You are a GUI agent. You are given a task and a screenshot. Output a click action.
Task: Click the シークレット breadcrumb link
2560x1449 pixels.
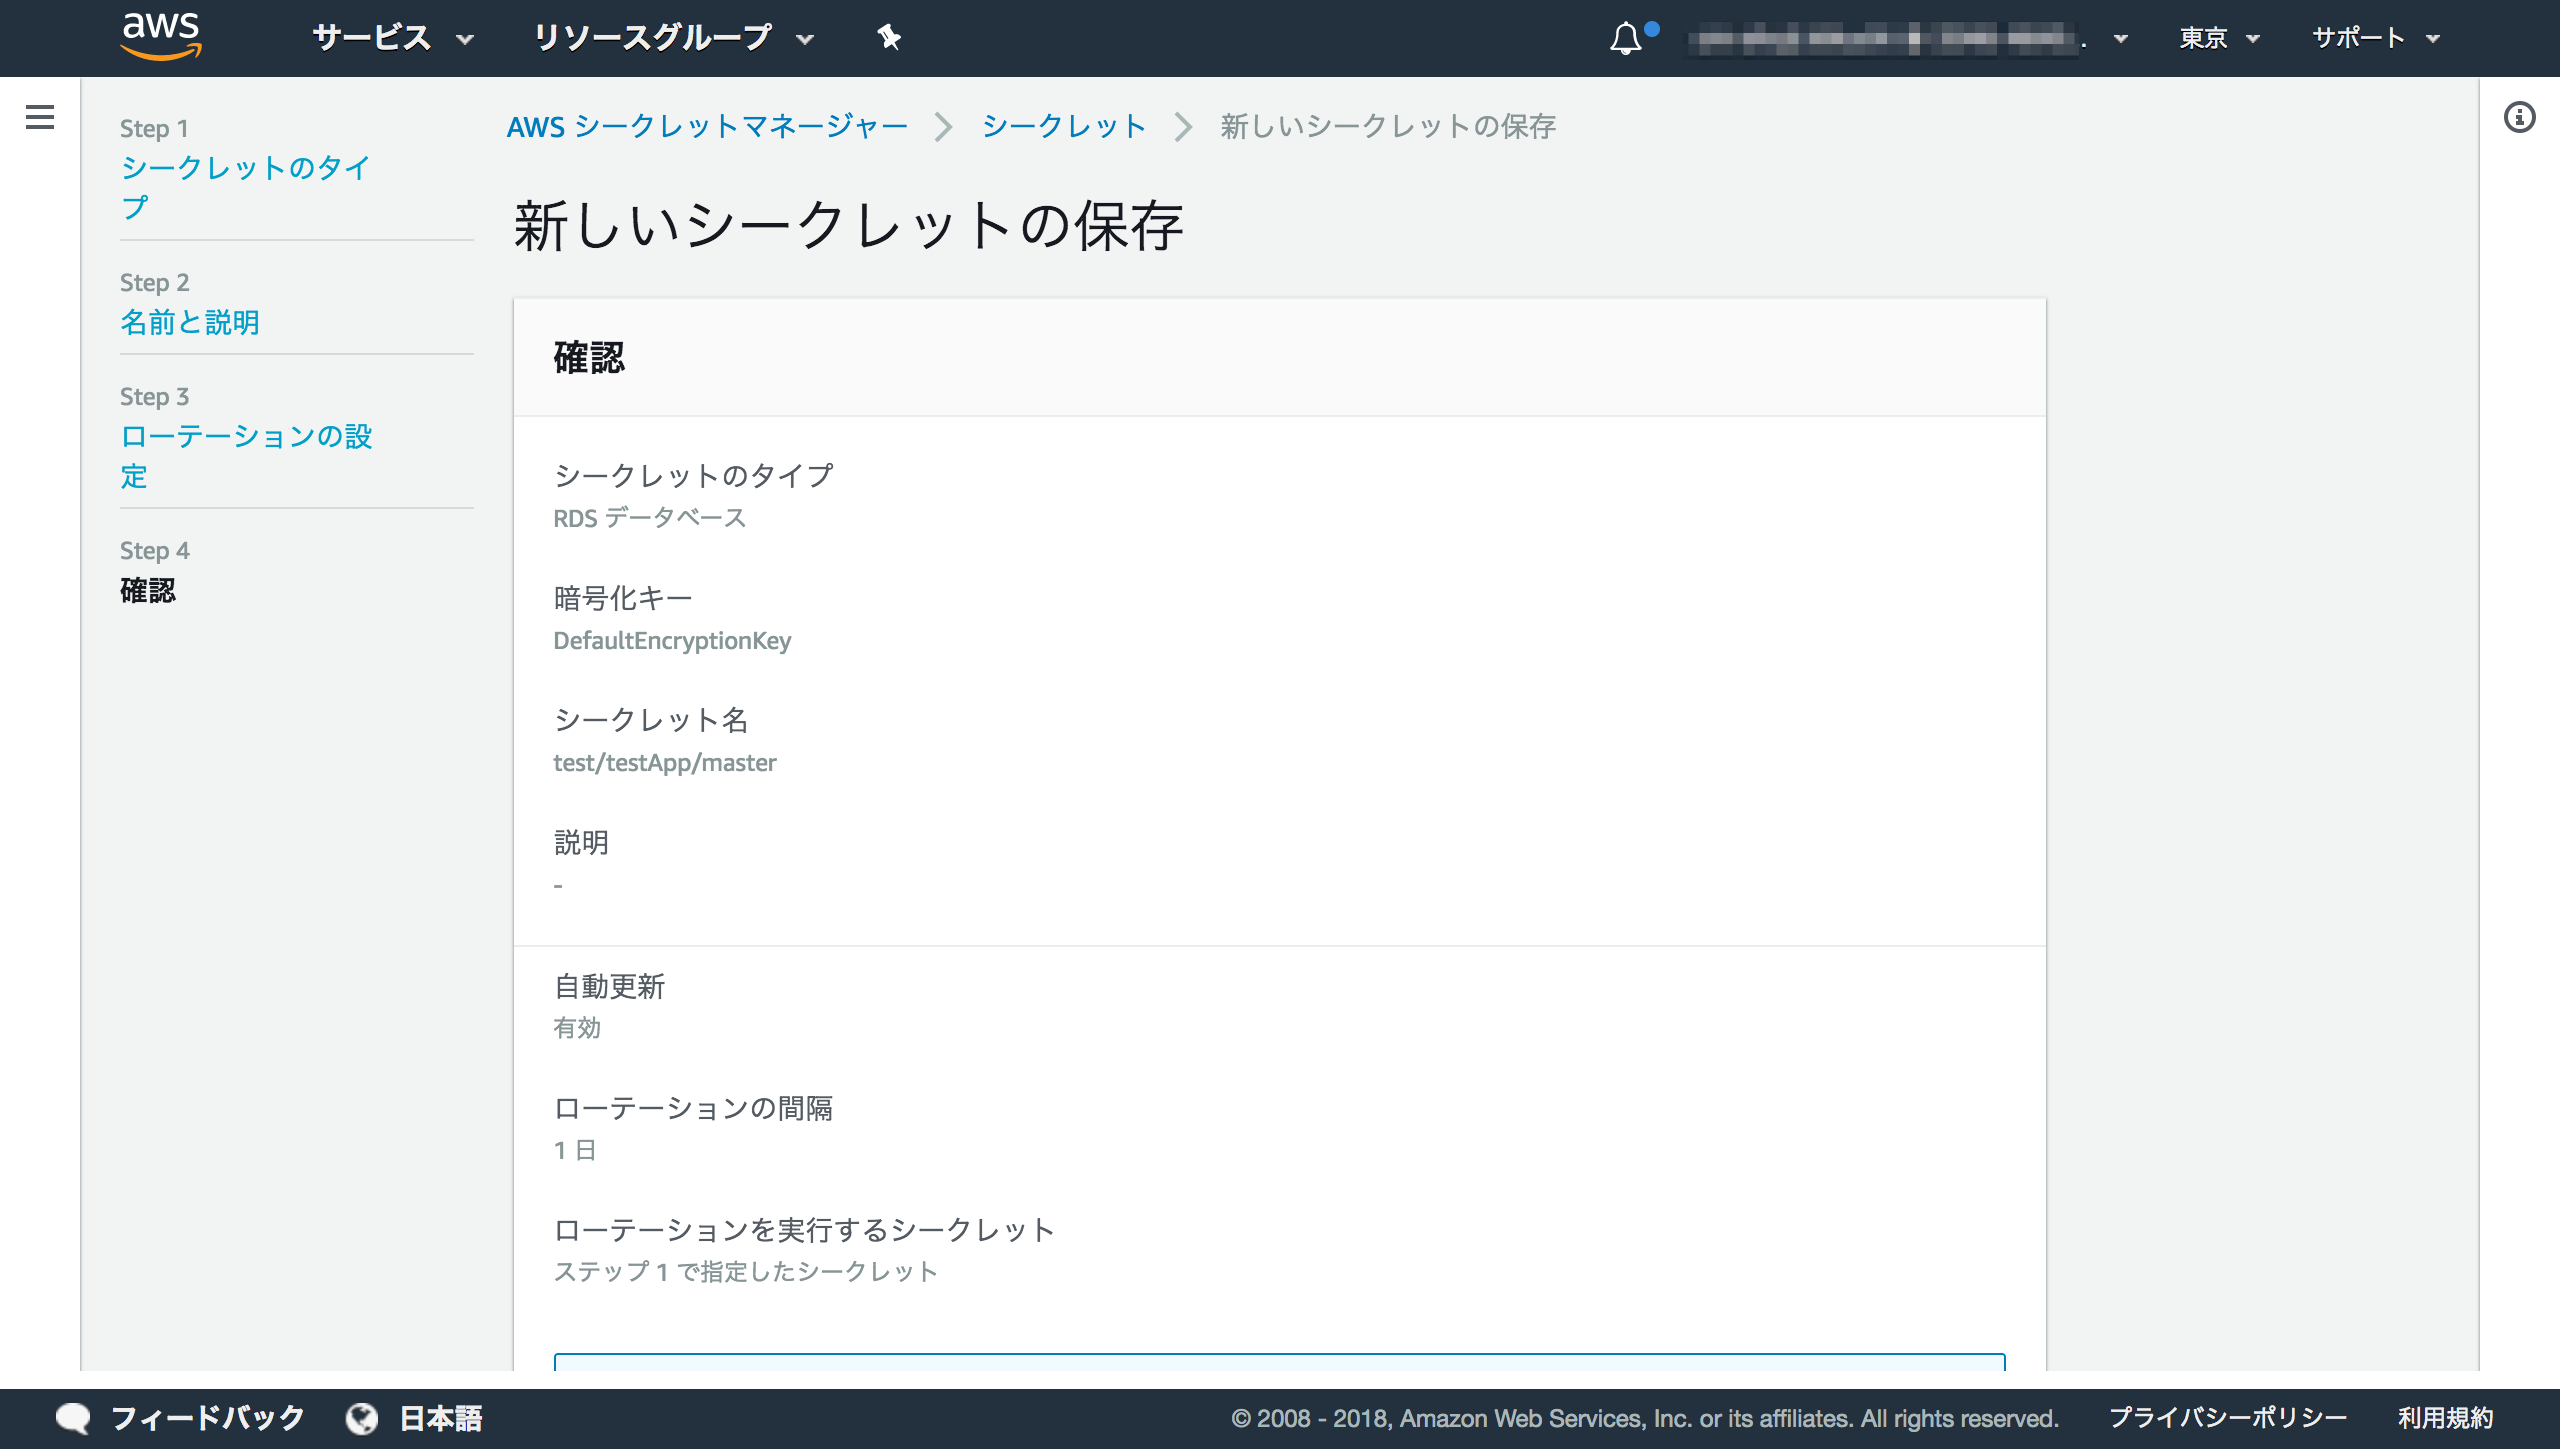click(1063, 126)
